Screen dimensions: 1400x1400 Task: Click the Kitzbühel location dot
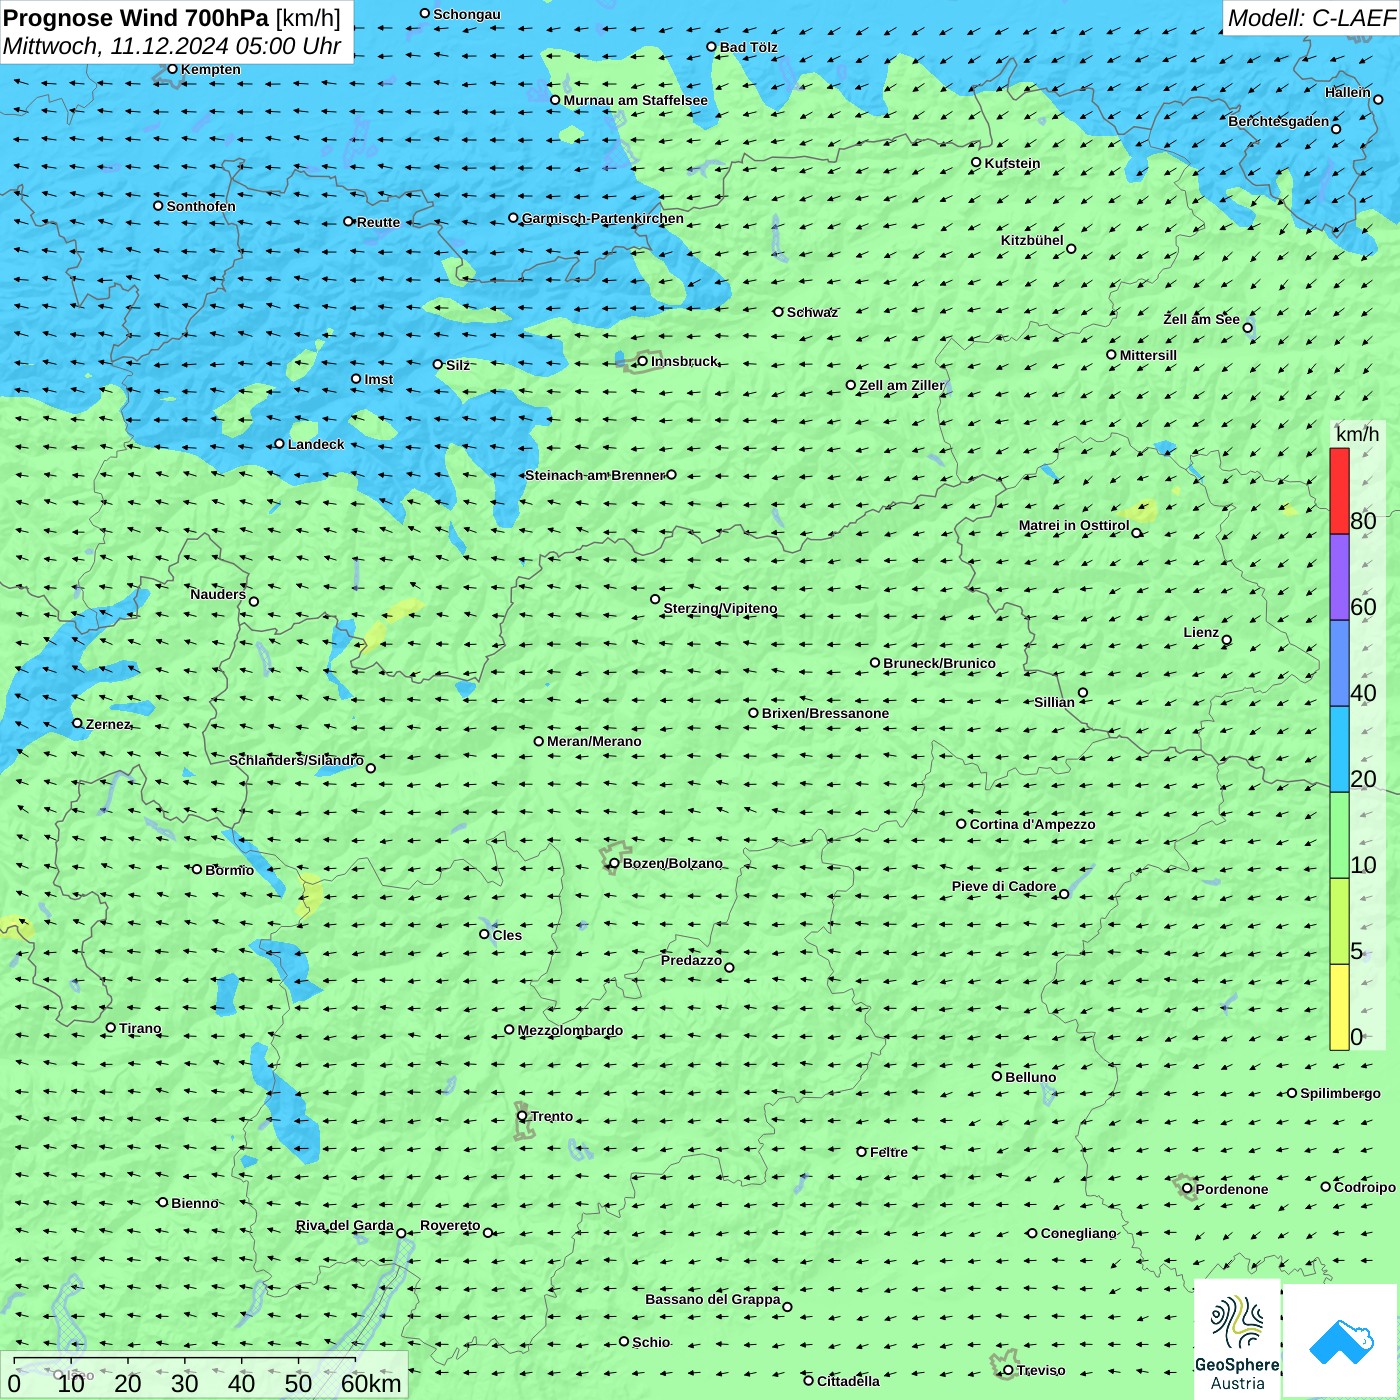(1071, 248)
